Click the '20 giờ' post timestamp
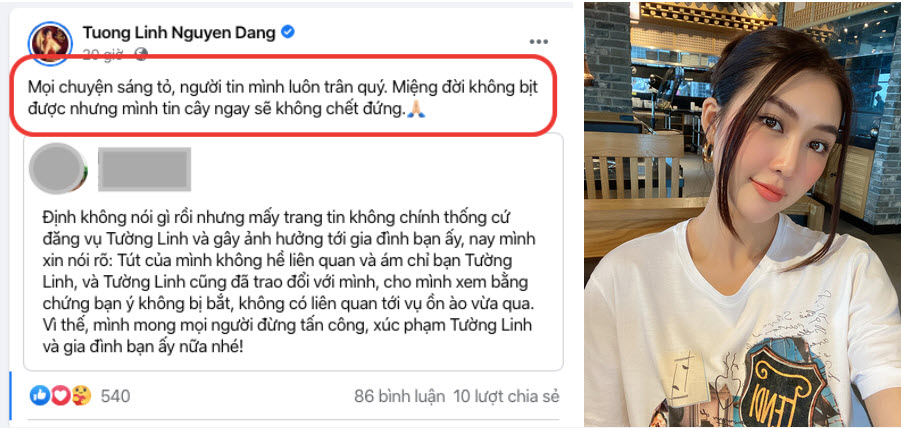The image size is (901, 428). coord(102,55)
